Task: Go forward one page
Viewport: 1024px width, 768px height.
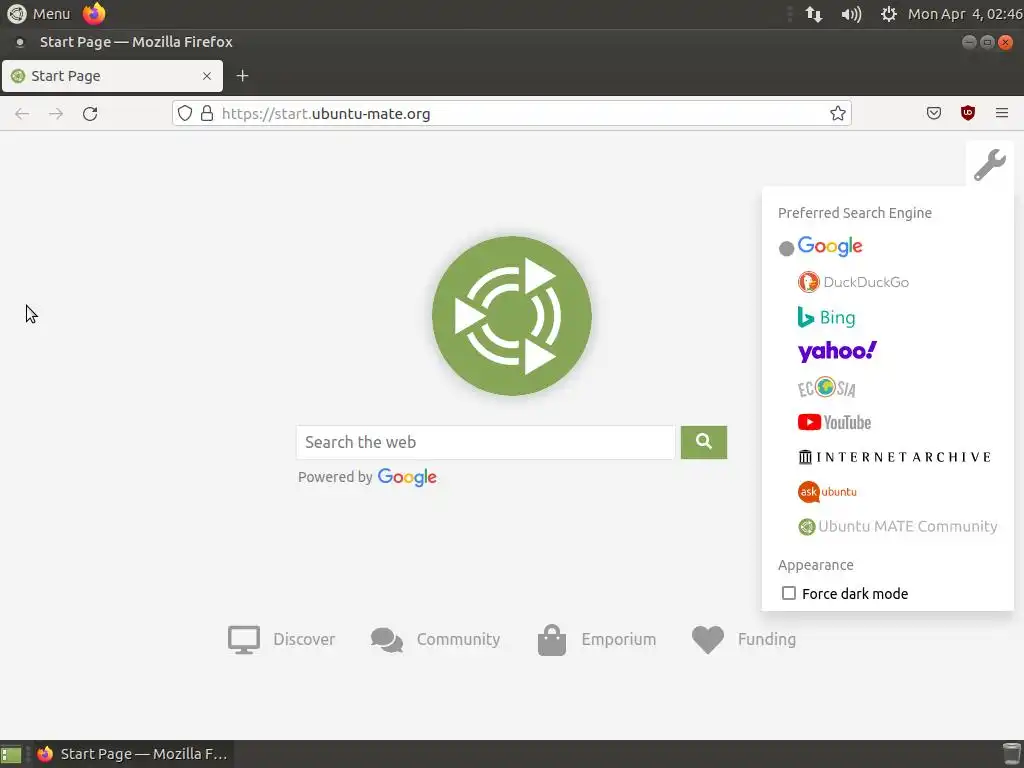Action: tap(56, 114)
